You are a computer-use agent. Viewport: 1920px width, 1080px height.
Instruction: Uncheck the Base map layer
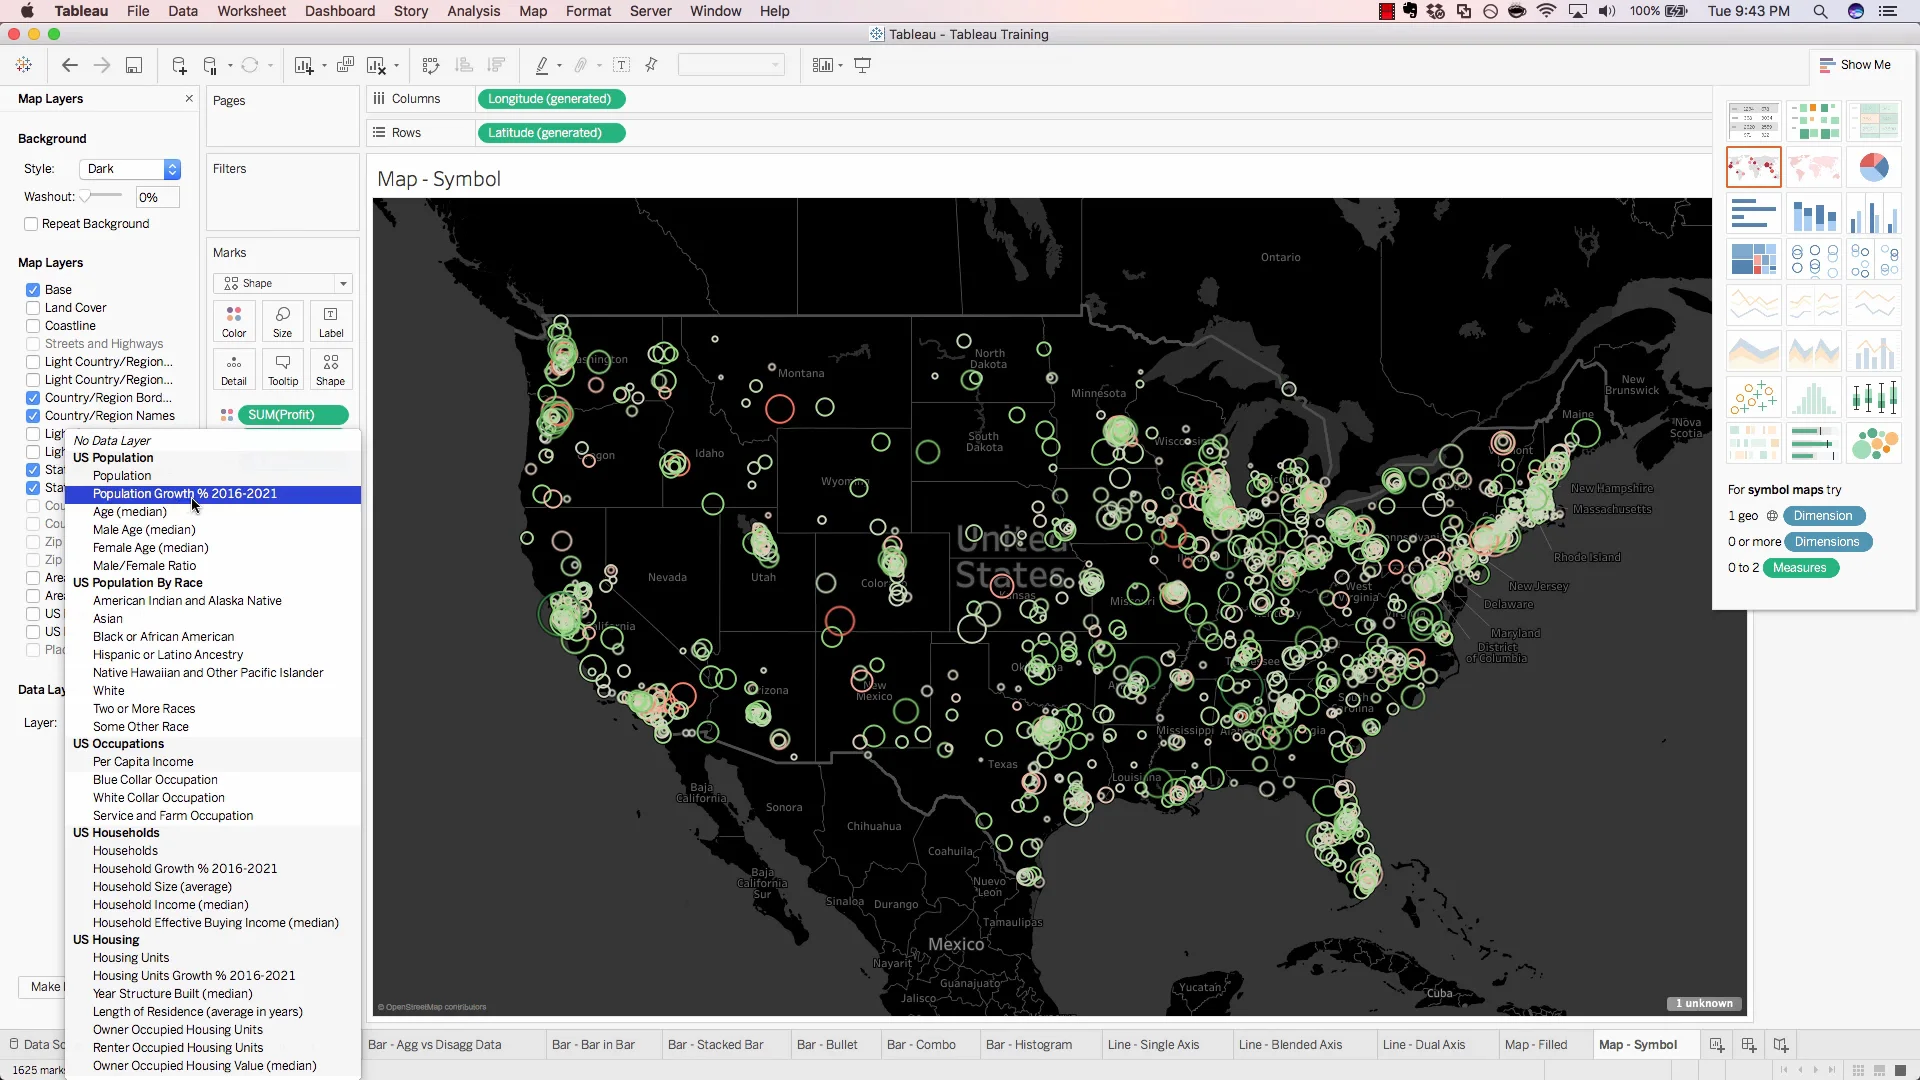33,289
